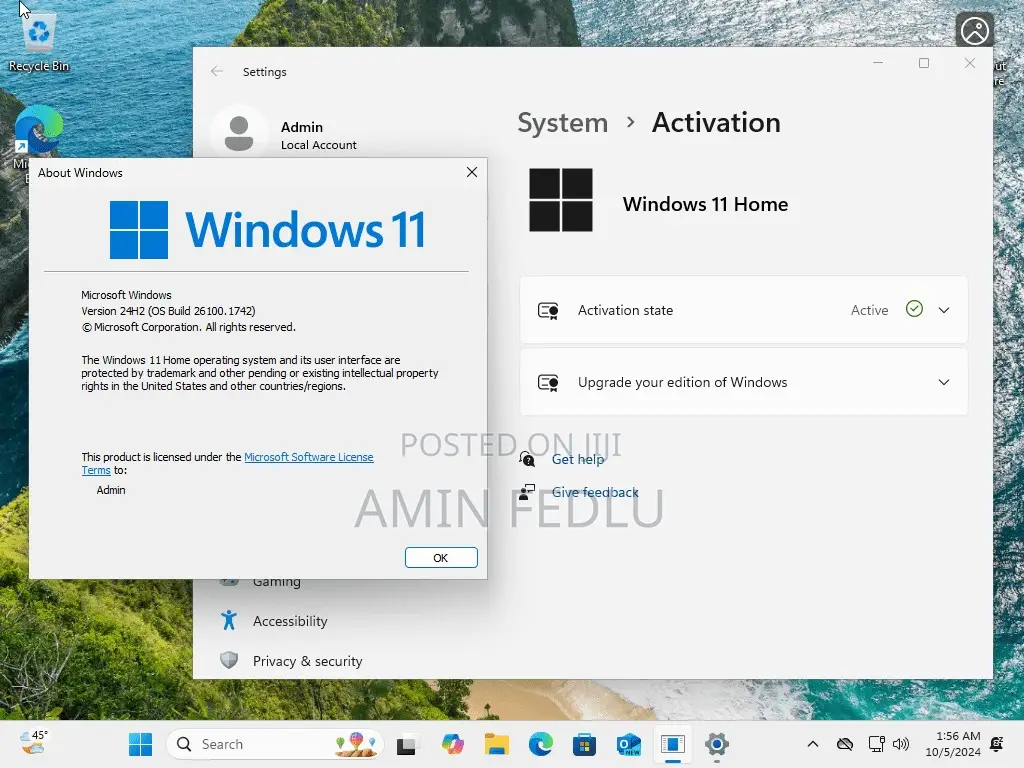Open the Microsoft Software License Terms link

pos(309,457)
